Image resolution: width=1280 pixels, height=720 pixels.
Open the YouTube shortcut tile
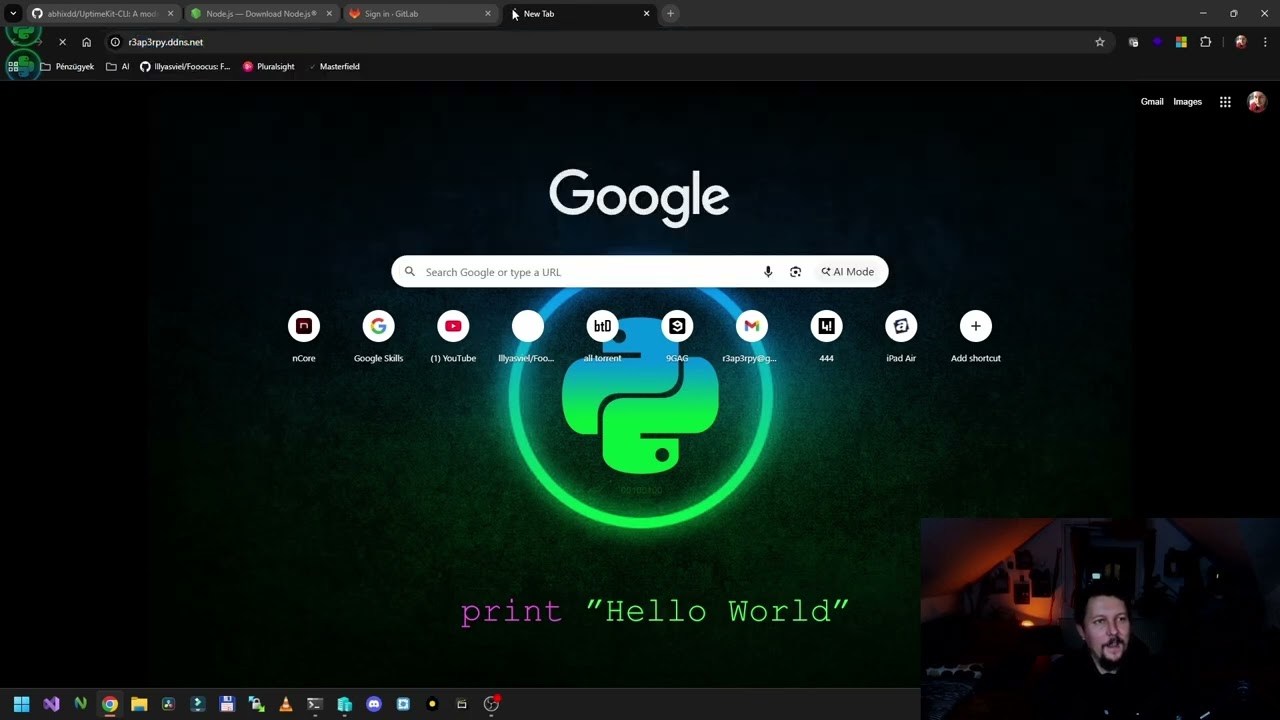(453, 337)
